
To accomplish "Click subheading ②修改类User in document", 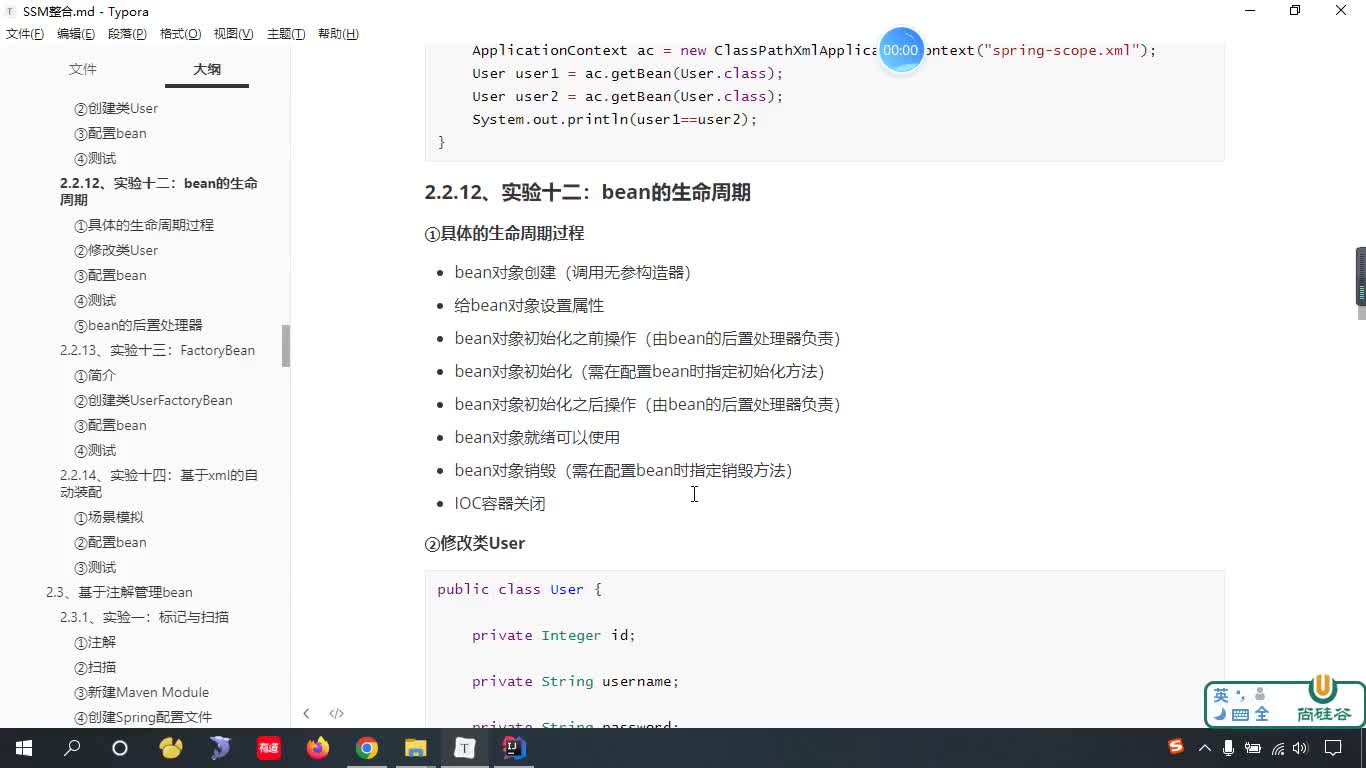I will click(475, 543).
